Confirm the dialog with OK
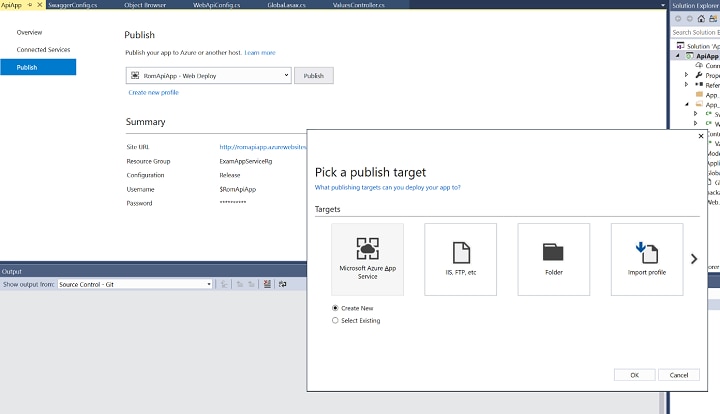This screenshot has height=414, width=720. [635, 375]
